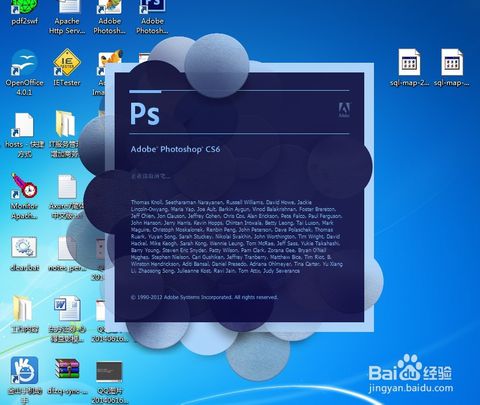Select the pdf2swf desktop shortcut
Screen dimensions: 480x405
pyautogui.click(x=24, y=13)
